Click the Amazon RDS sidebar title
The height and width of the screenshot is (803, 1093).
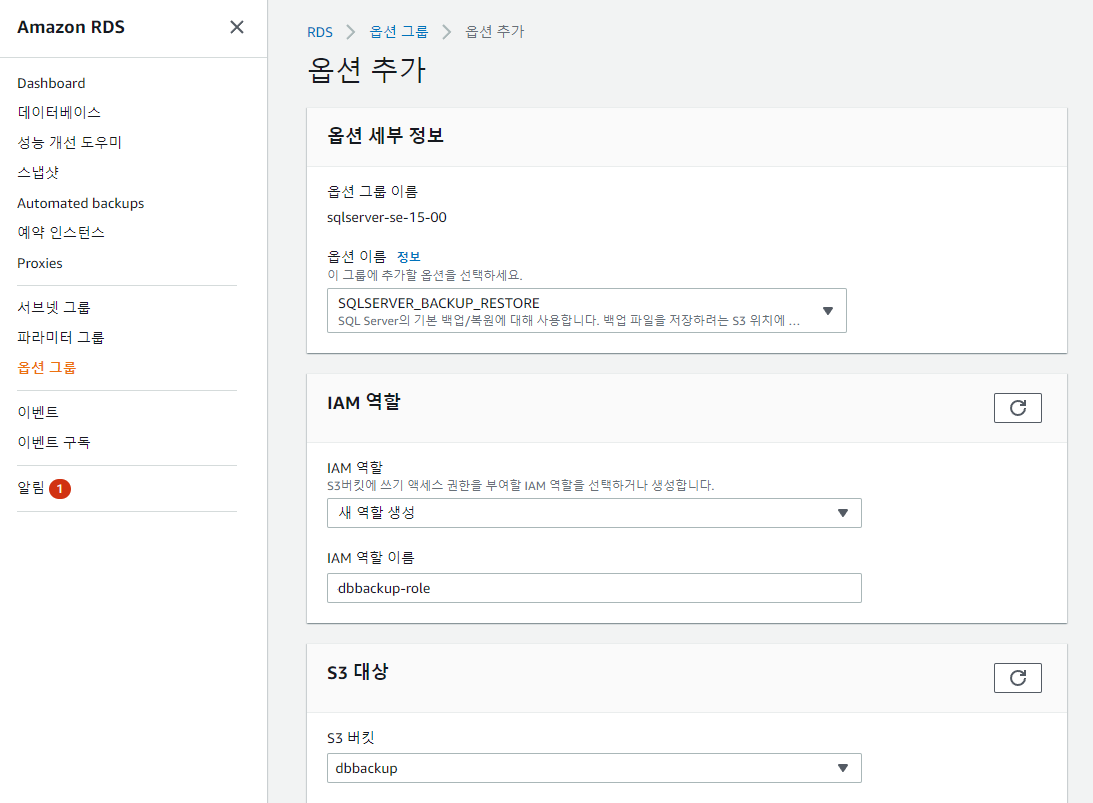(71, 27)
